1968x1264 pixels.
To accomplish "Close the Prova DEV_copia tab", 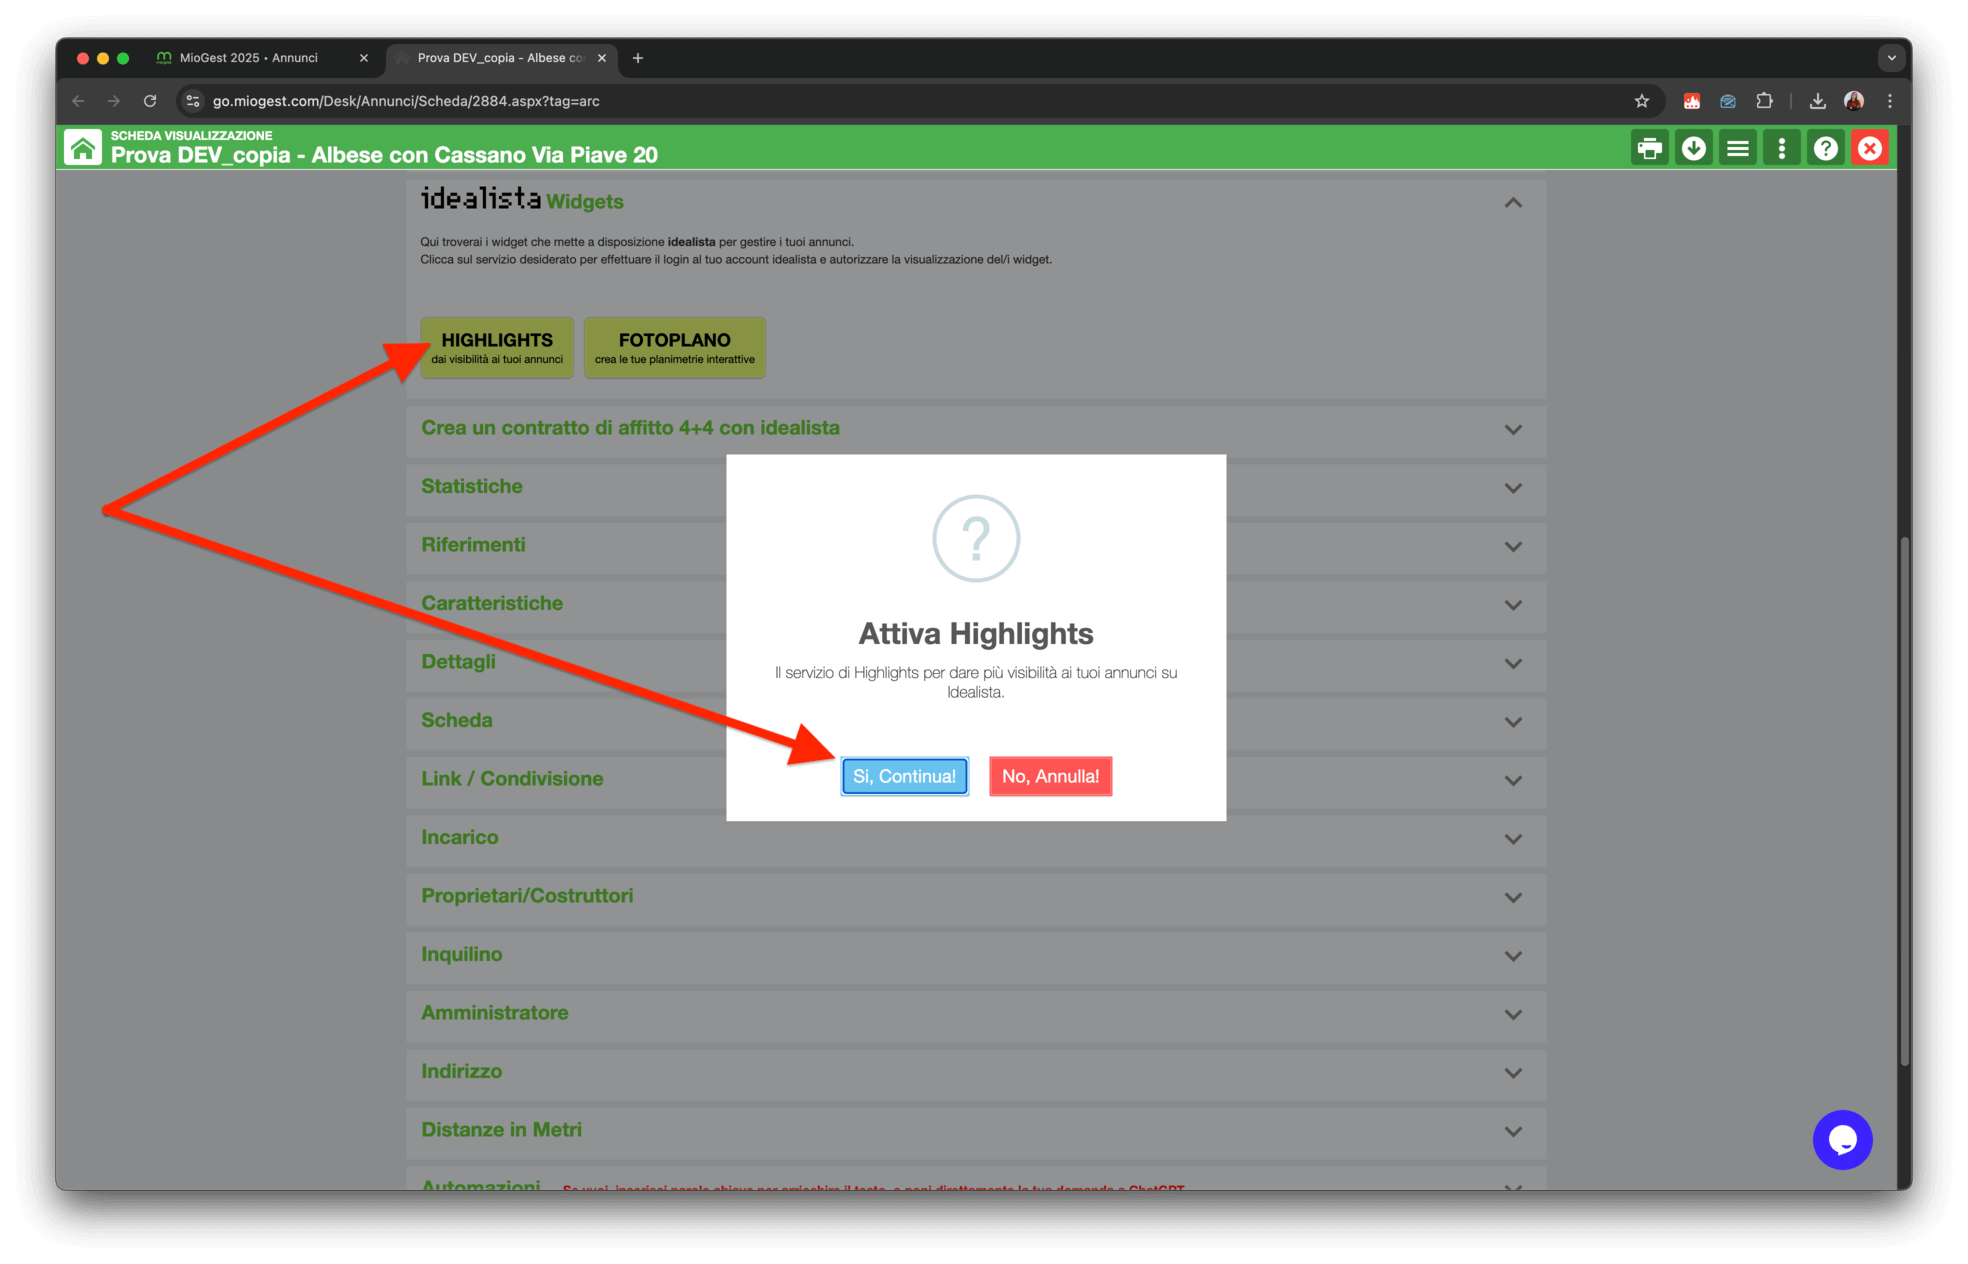I will tap(602, 58).
